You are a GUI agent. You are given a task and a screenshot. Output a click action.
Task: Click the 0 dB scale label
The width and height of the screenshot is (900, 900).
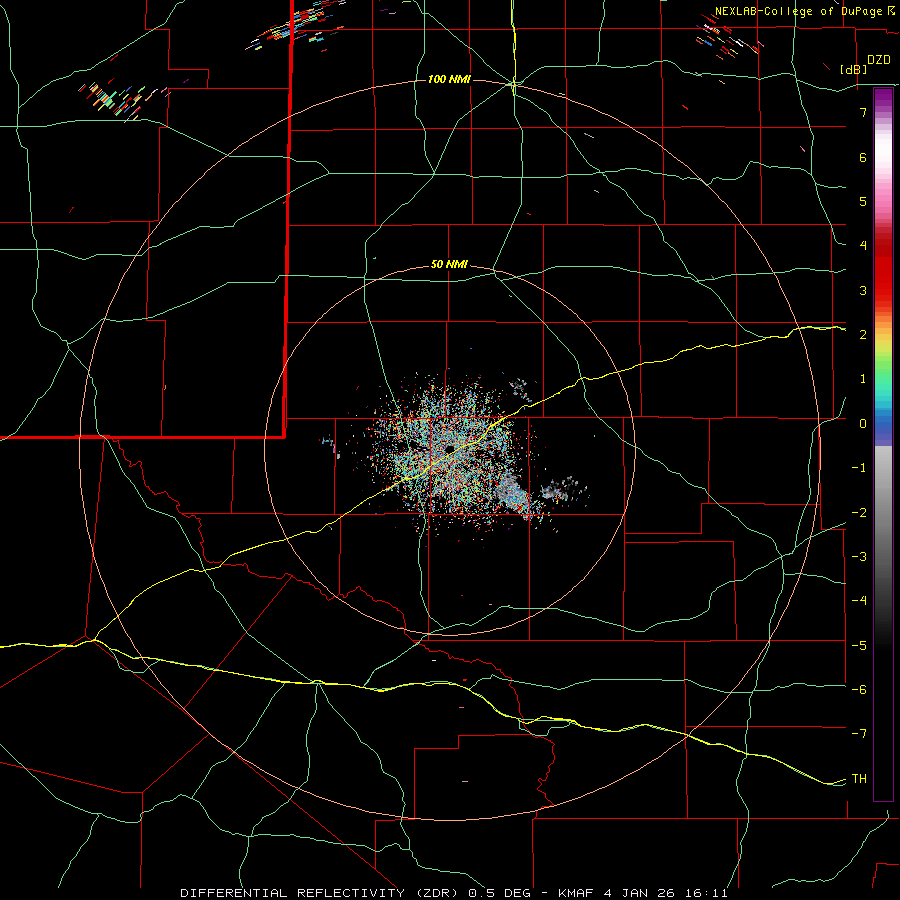point(863,424)
